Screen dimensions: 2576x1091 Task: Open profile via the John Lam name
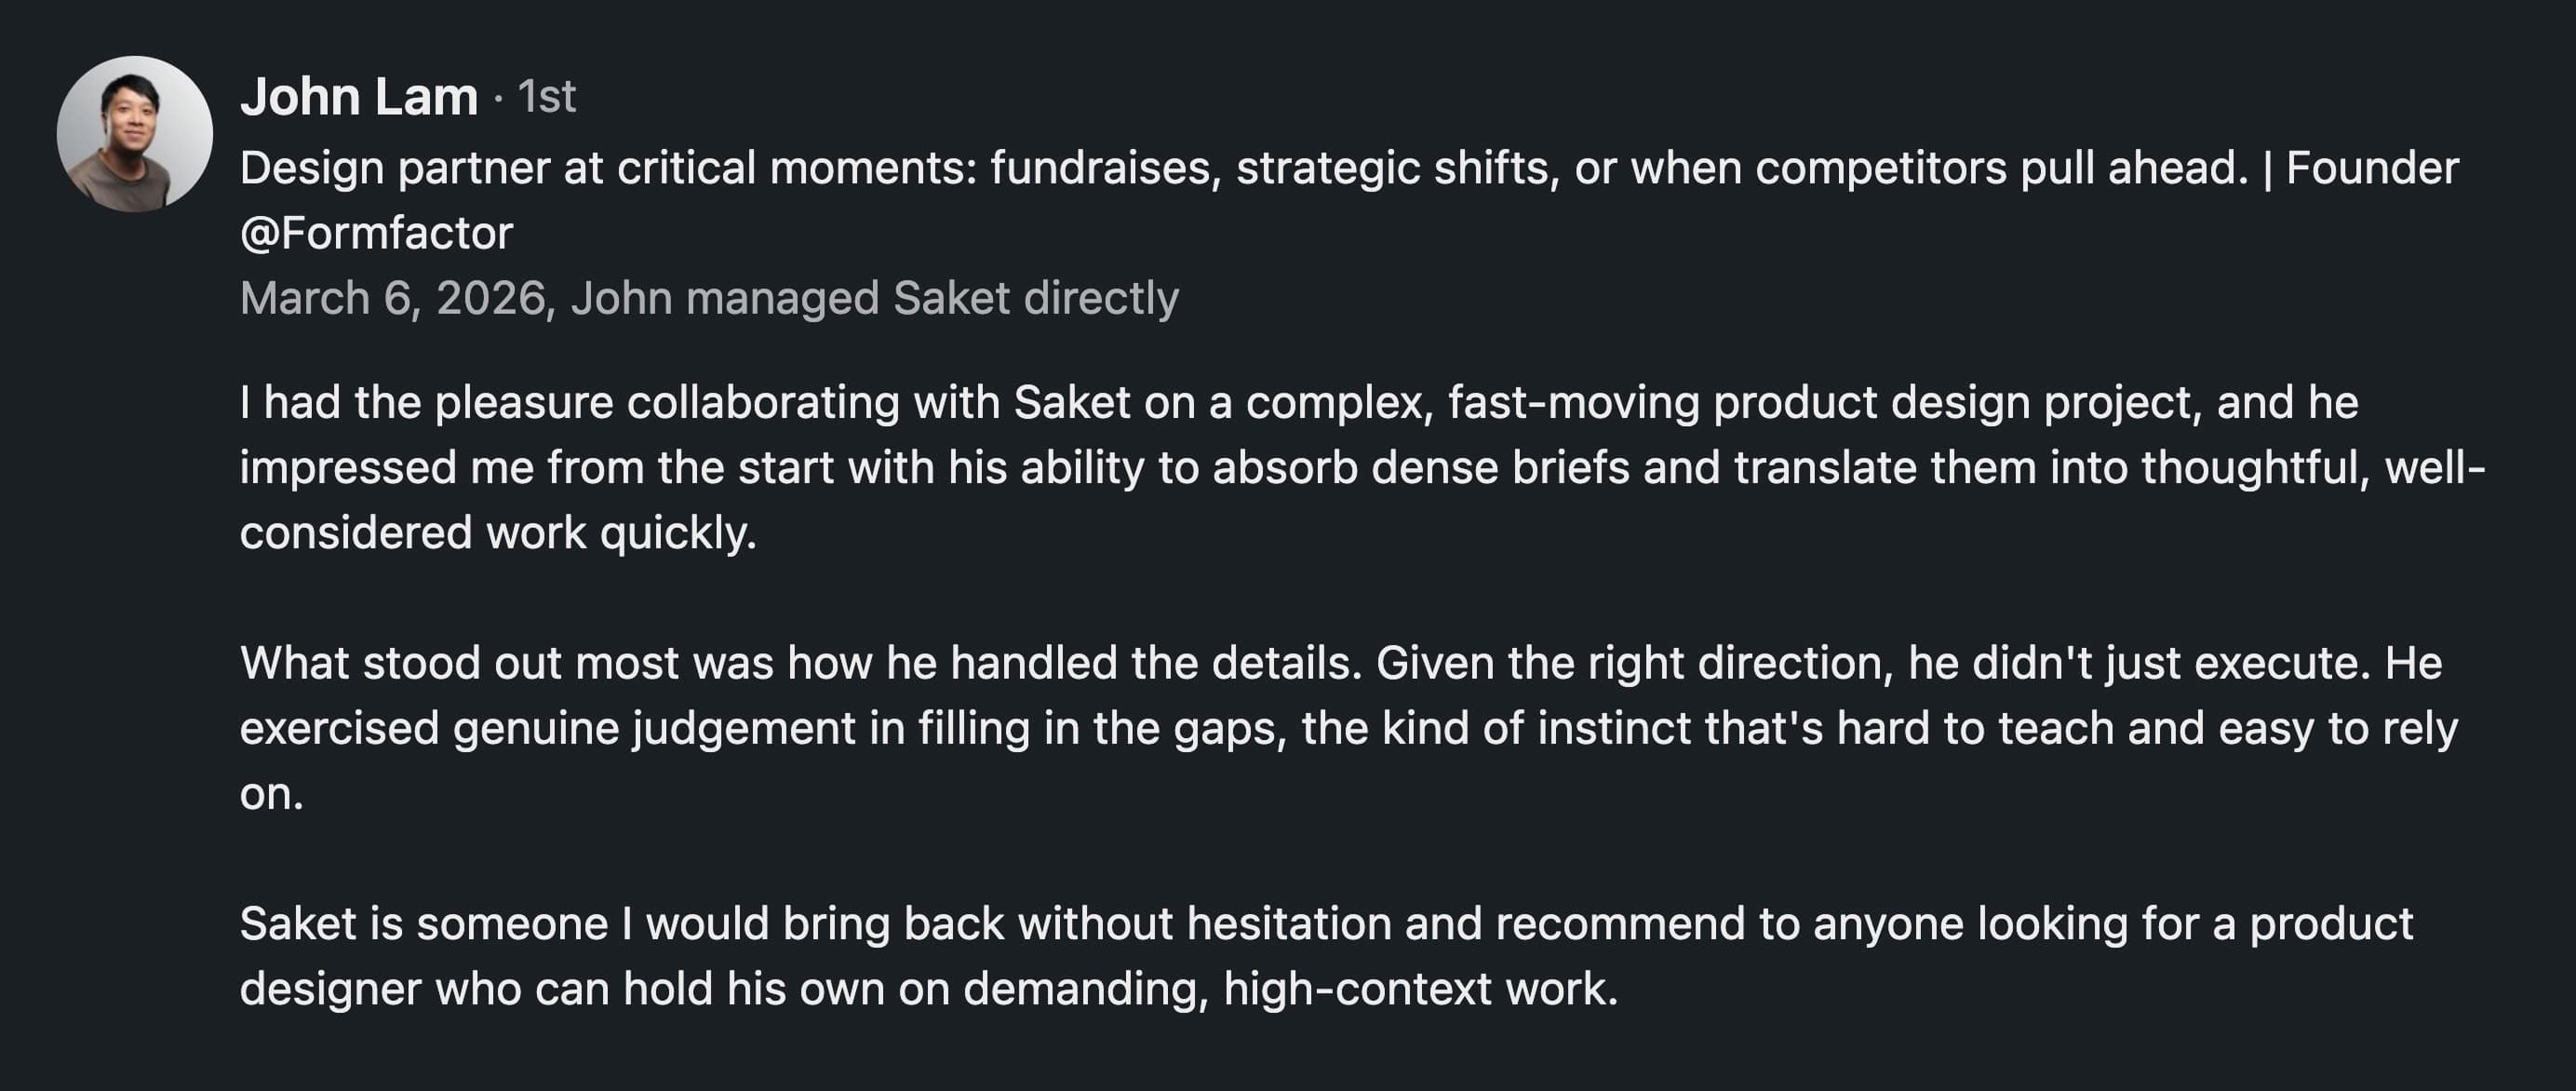[359, 97]
